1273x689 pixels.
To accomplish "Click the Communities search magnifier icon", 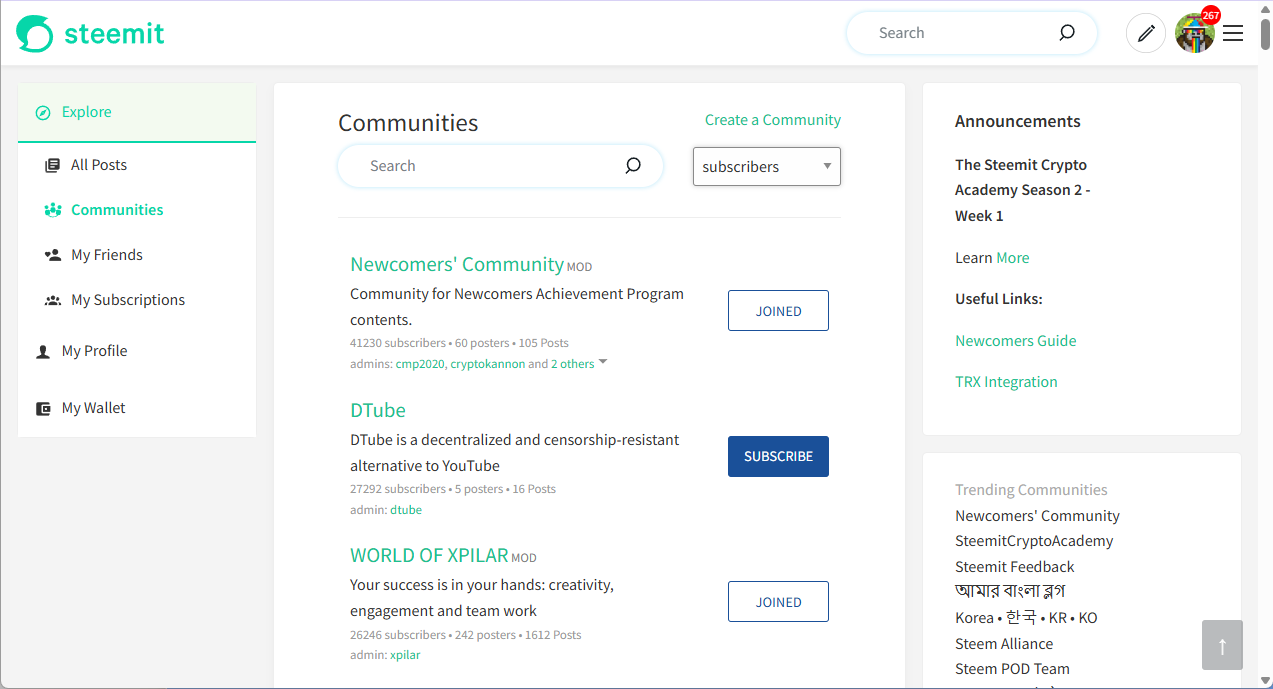I will (x=633, y=166).
